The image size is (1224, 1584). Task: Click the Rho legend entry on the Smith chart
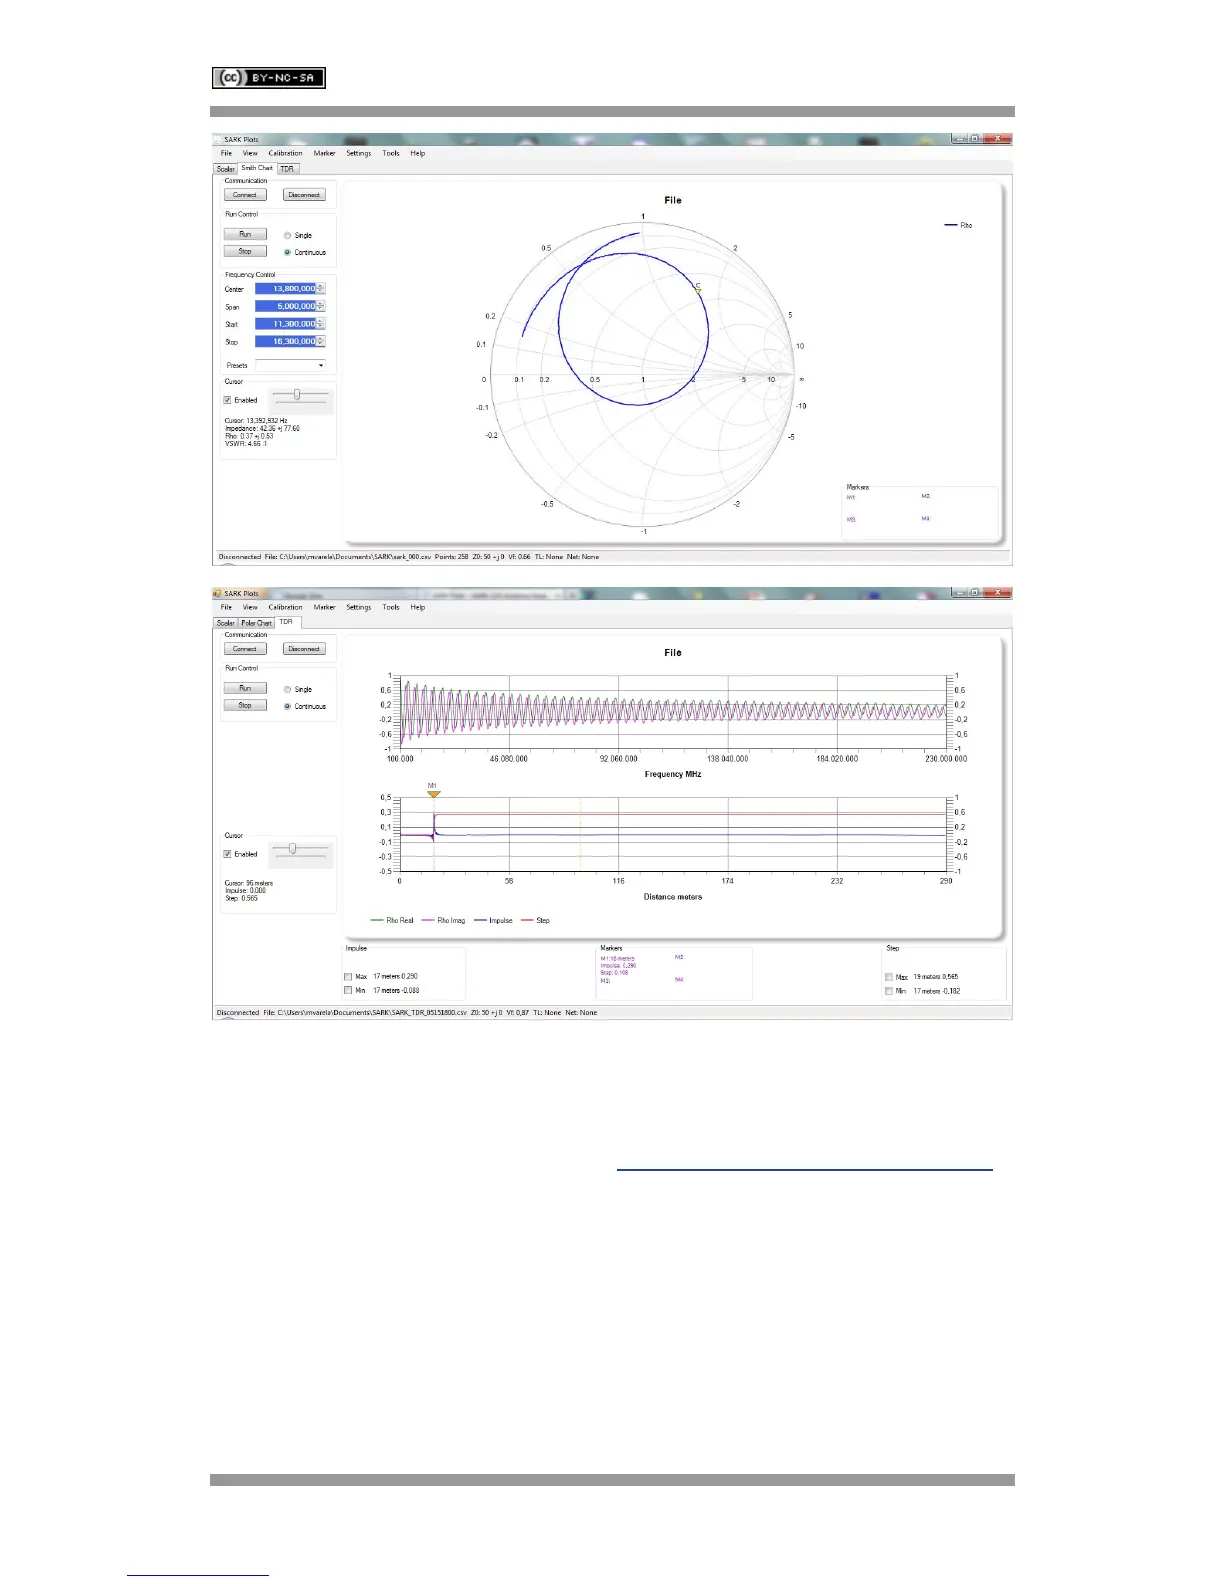pos(958,225)
